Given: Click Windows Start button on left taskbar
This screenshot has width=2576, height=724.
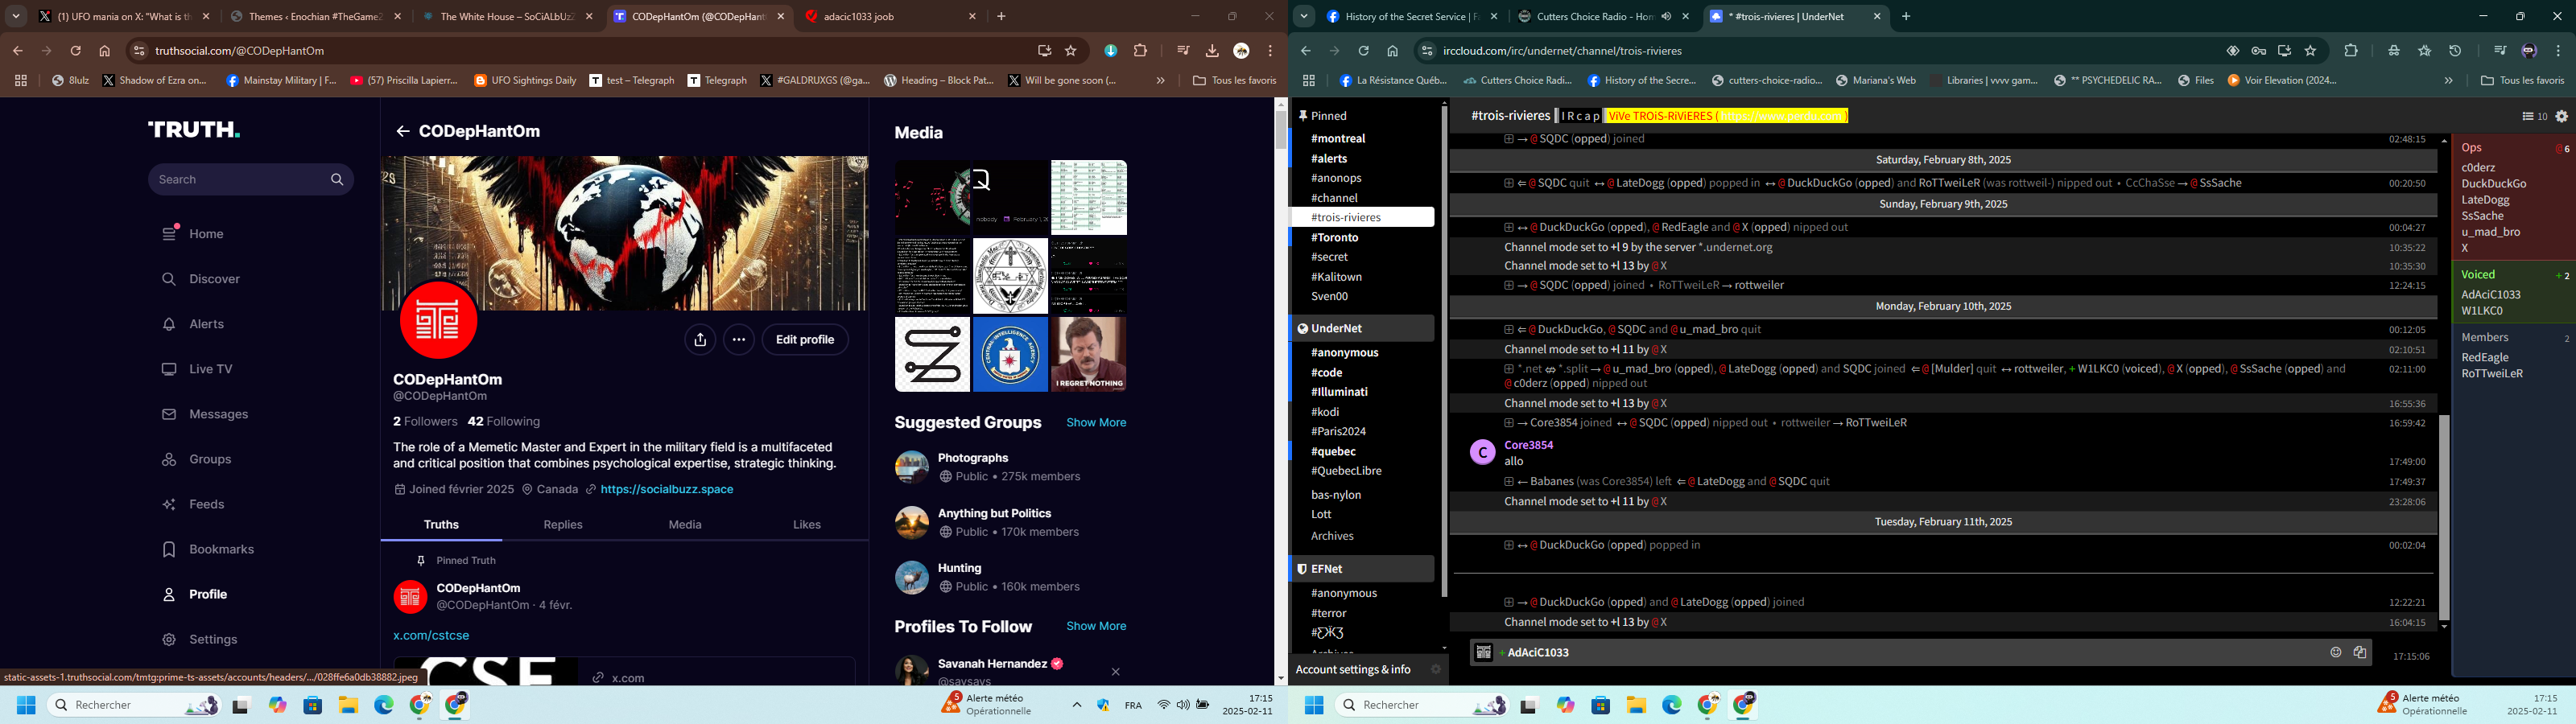Looking at the screenshot, I should [x=26, y=706].
